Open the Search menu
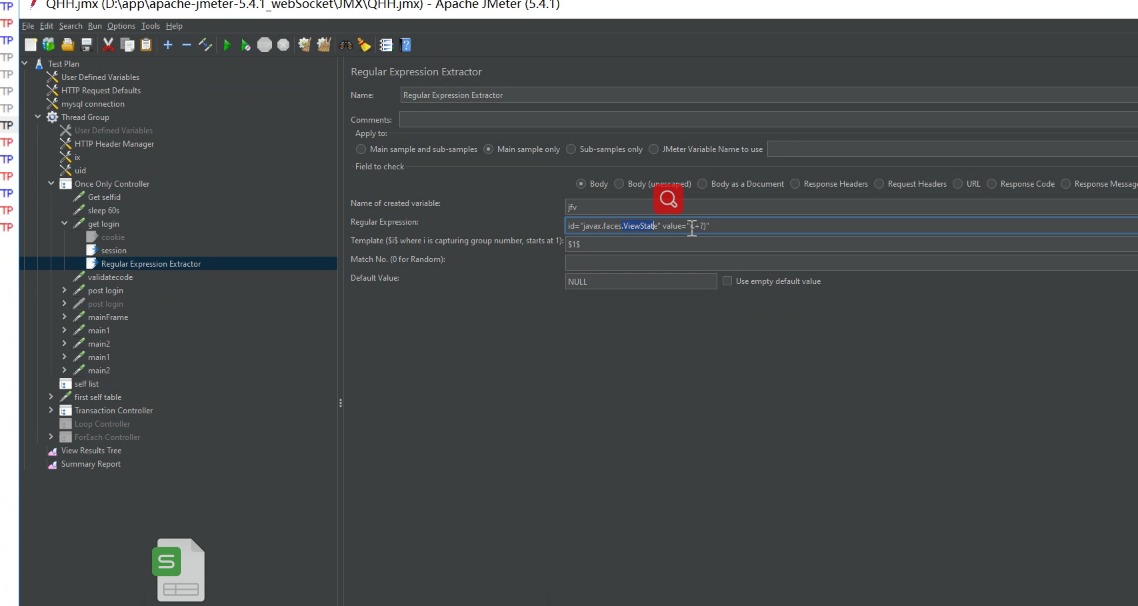1138x606 pixels. (x=70, y=26)
